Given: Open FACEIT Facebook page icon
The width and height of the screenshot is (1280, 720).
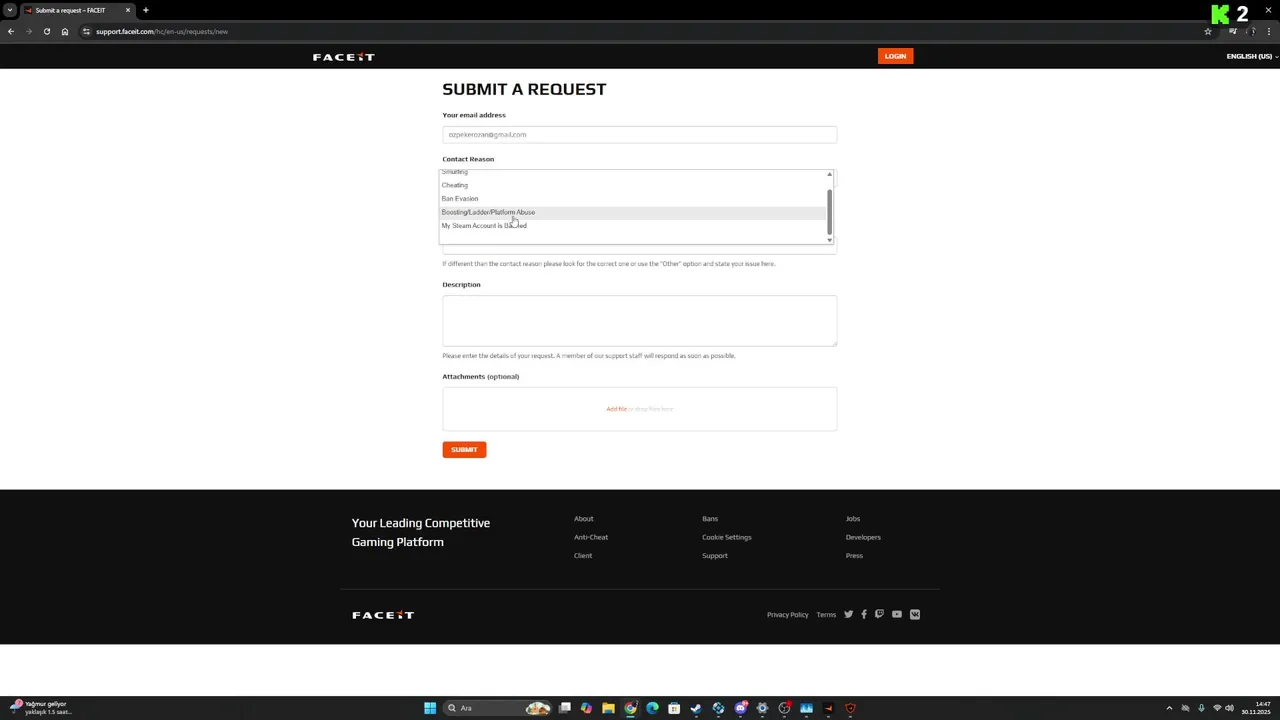Looking at the screenshot, I should click(864, 614).
